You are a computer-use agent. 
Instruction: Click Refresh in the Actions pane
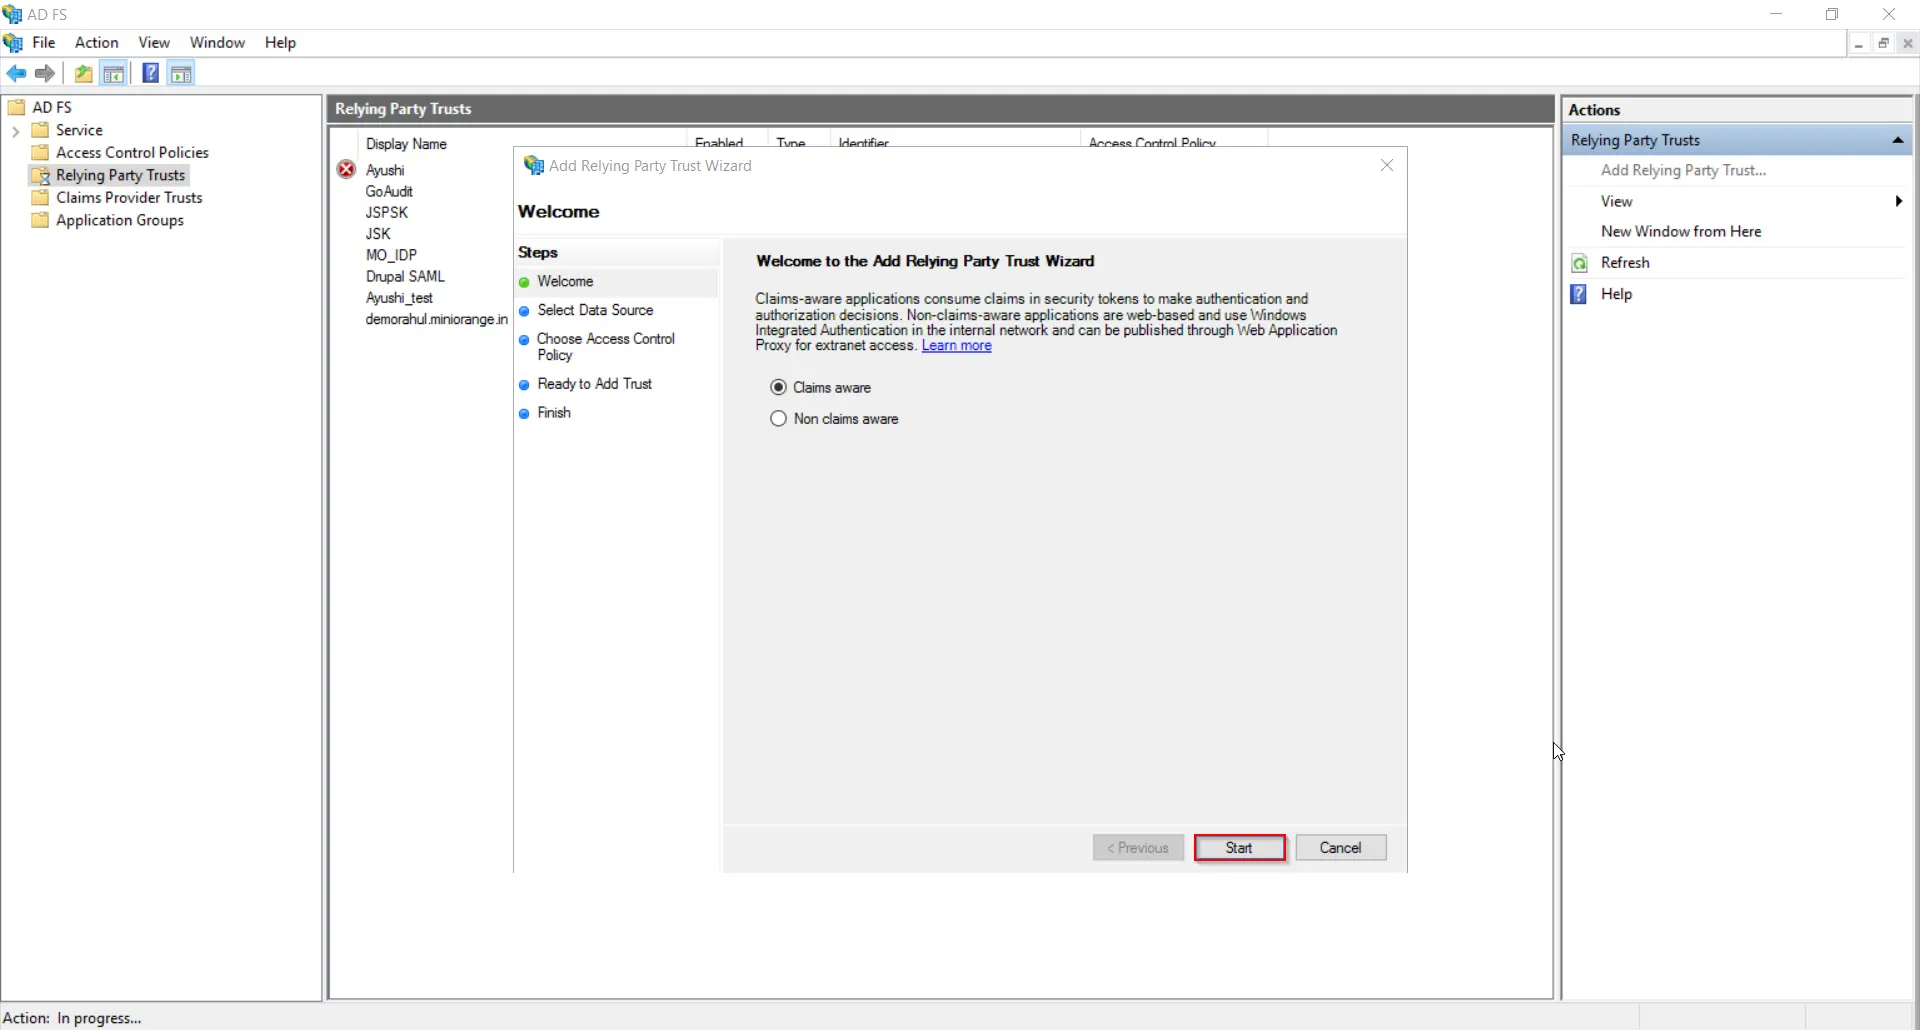(1625, 262)
